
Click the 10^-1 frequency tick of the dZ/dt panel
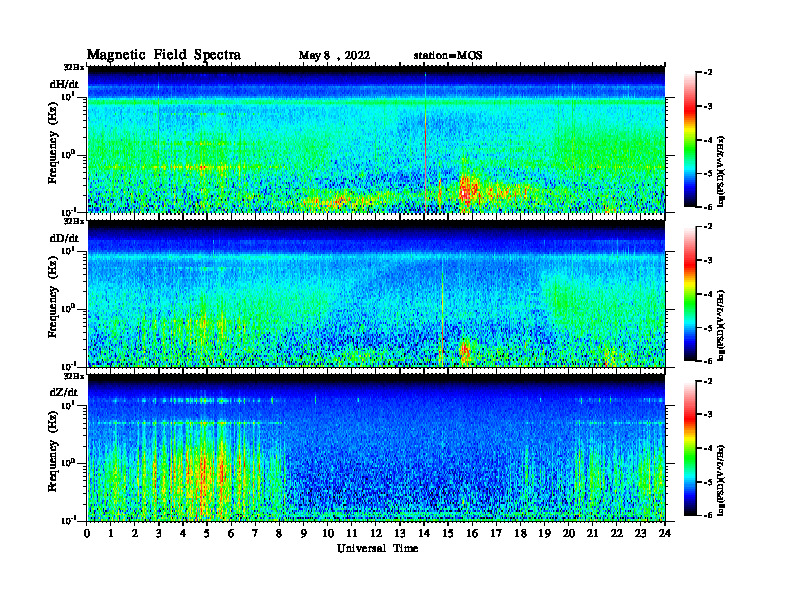[68, 520]
